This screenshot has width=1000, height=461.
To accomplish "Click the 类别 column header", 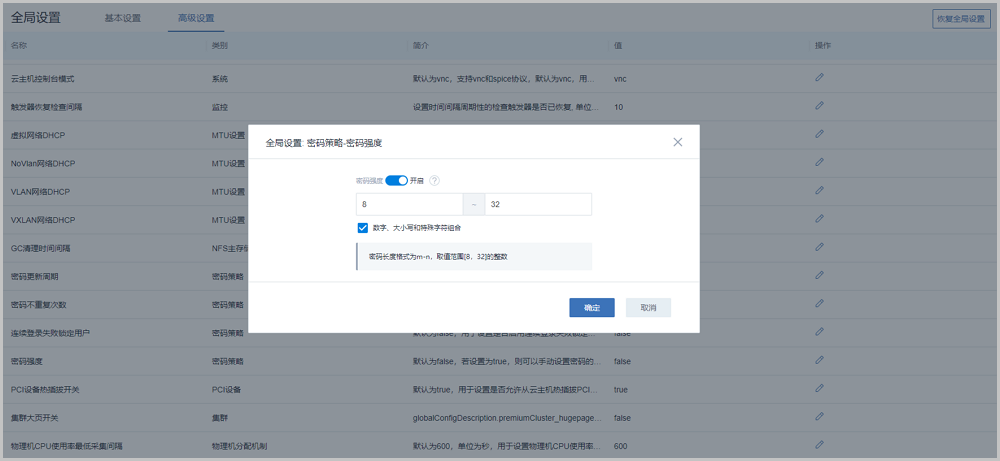I will 220,46.
